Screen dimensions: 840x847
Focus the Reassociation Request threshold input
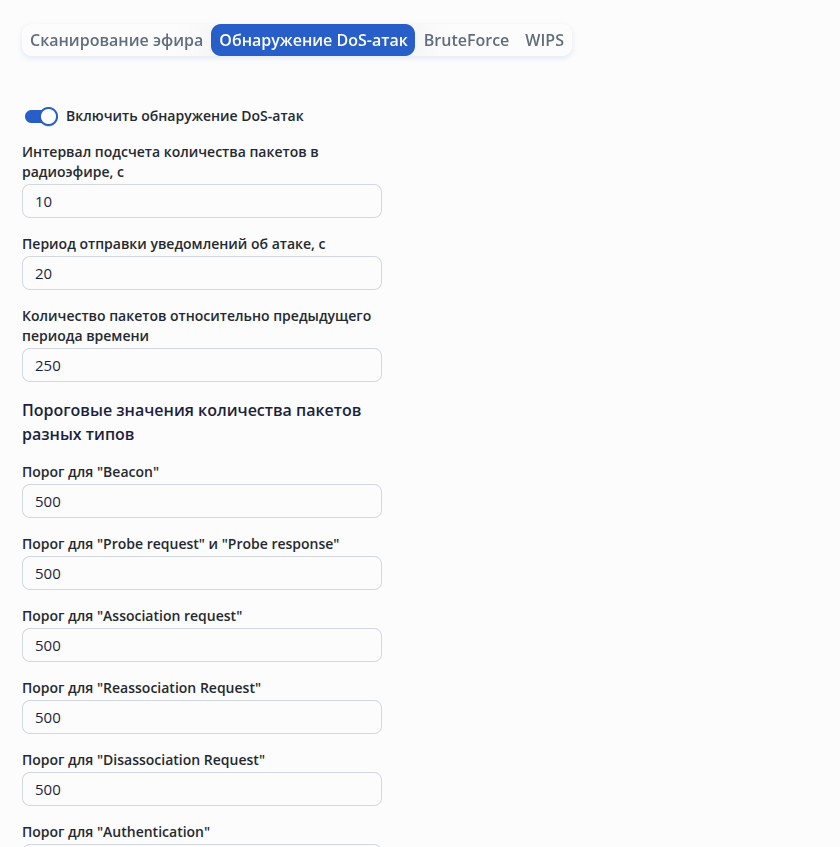click(x=201, y=717)
